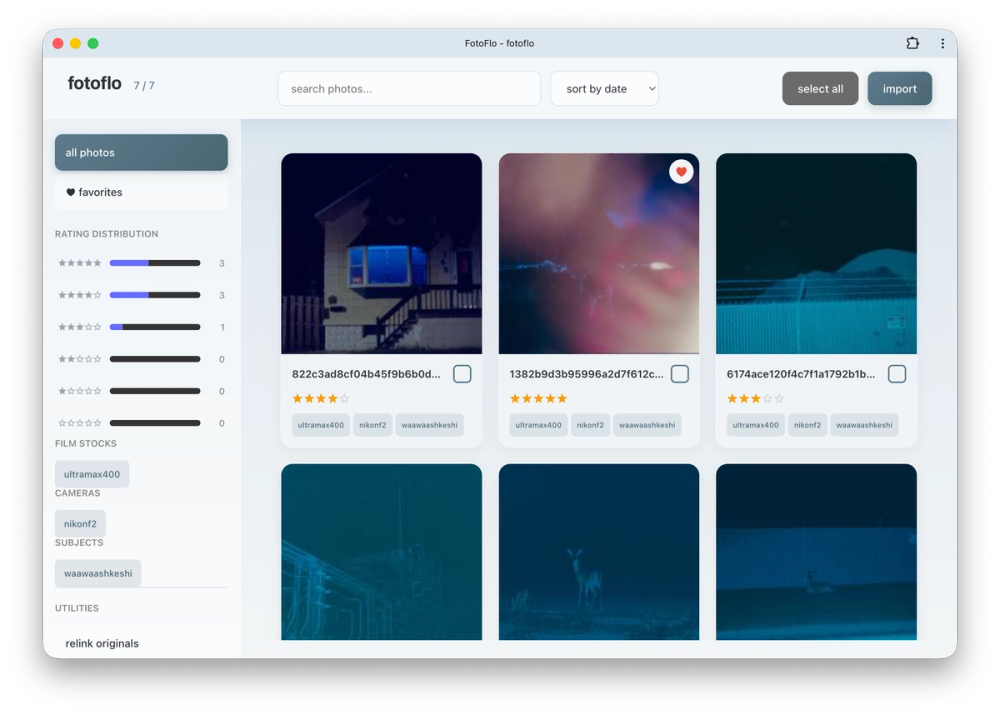Open the sort by date dropdown
1000x715 pixels.
[x=604, y=88]
